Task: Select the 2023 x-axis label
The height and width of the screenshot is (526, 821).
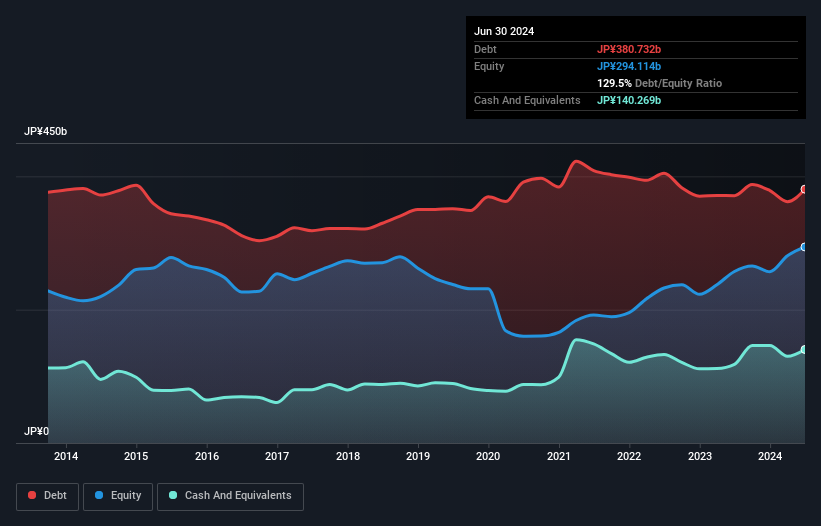Action: 700,456
